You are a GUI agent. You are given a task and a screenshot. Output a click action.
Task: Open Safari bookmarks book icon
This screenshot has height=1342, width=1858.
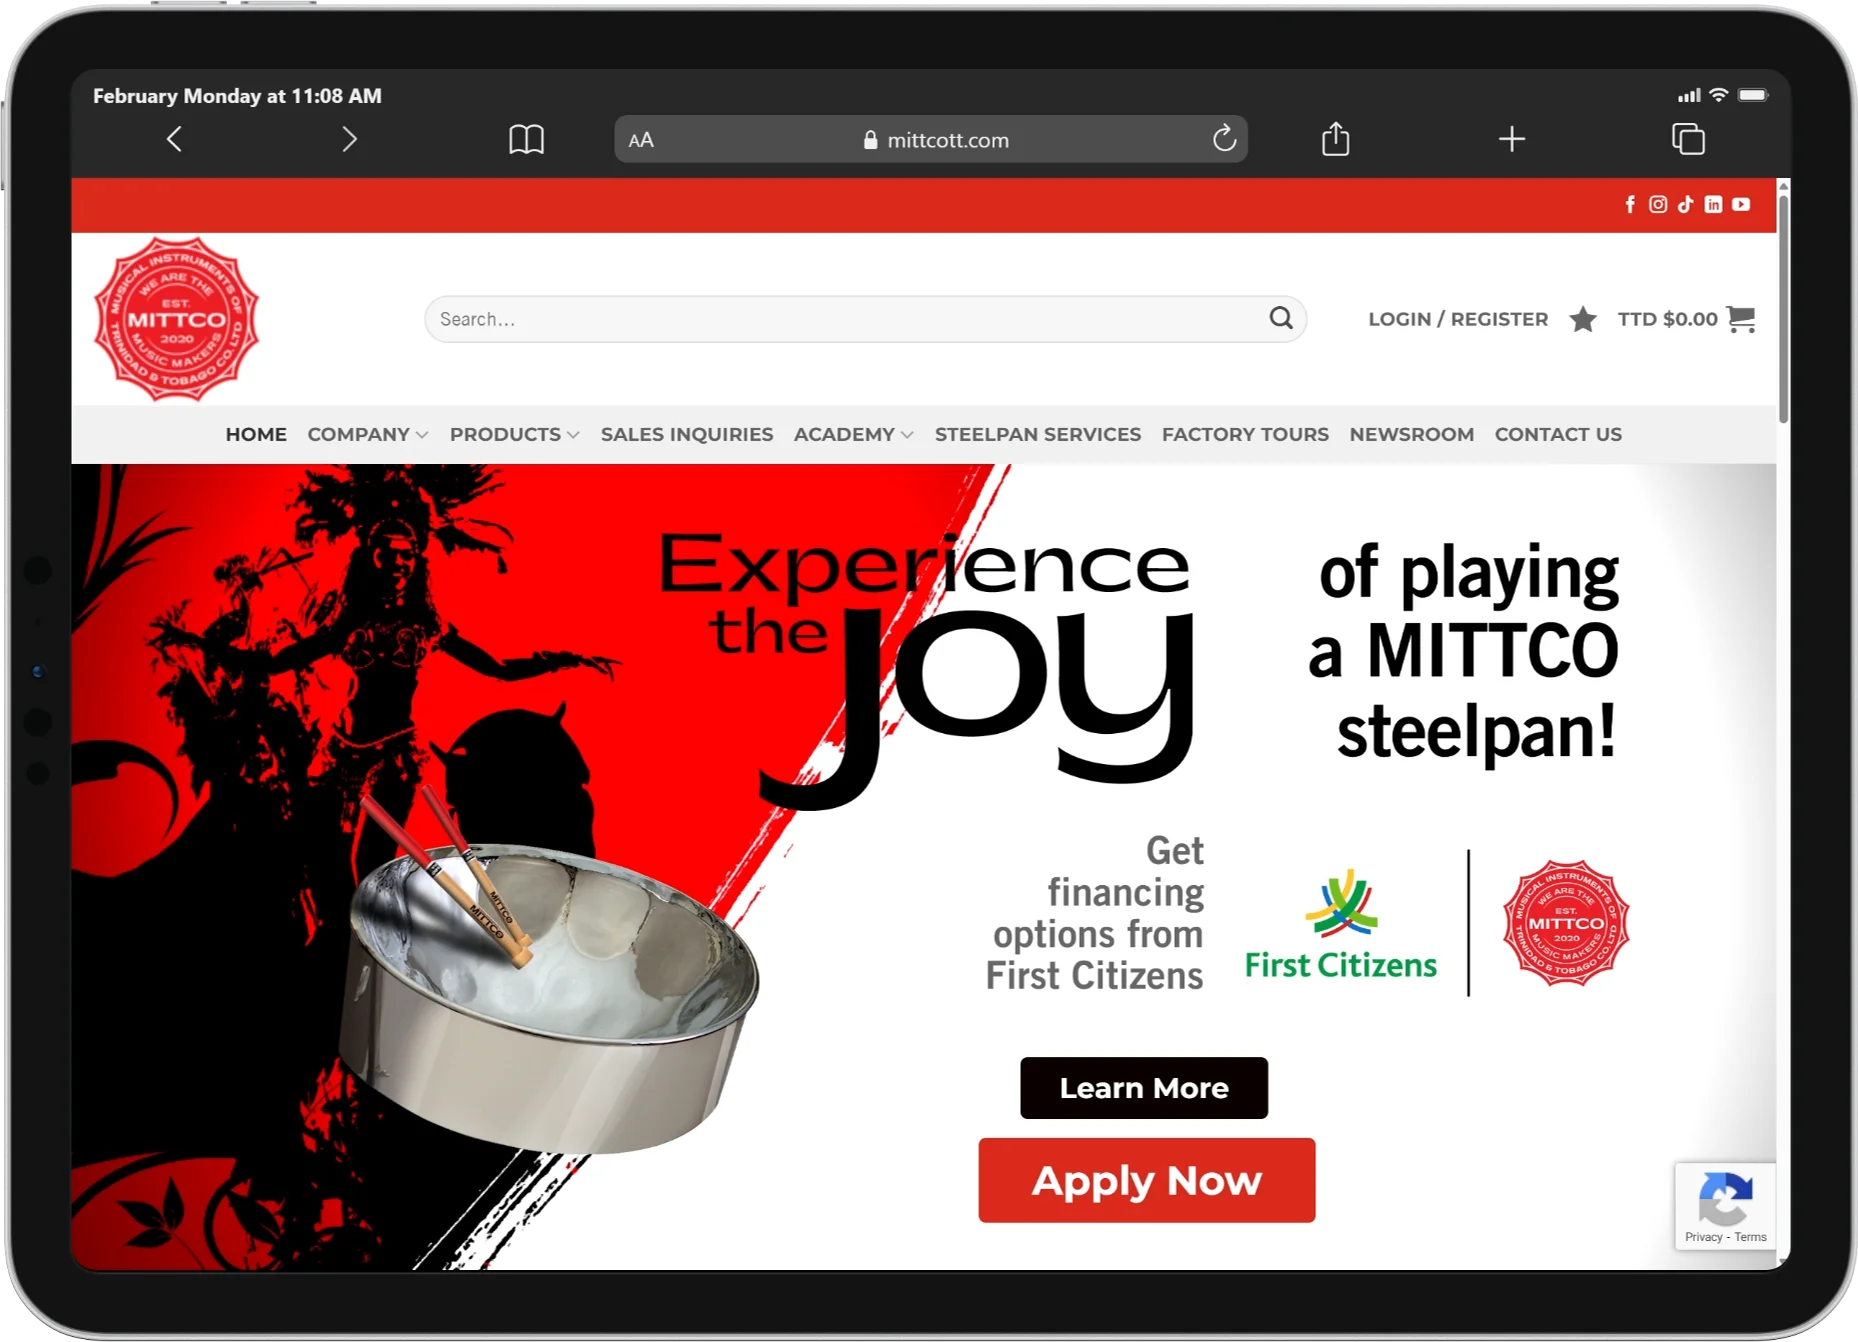coord(526,139)
